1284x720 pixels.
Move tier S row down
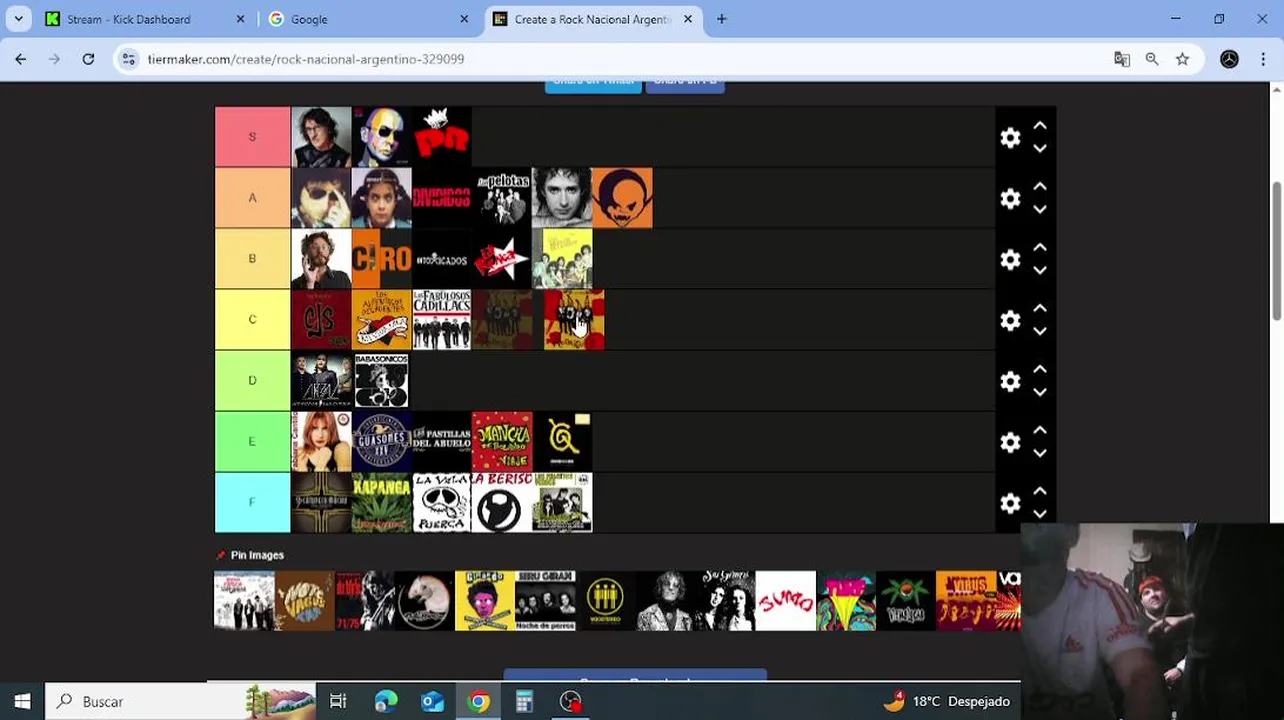pos(1040,148)
